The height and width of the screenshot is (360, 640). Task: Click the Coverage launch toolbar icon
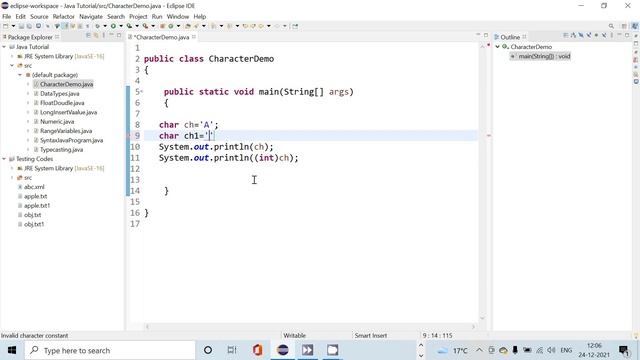coord(129,26)
